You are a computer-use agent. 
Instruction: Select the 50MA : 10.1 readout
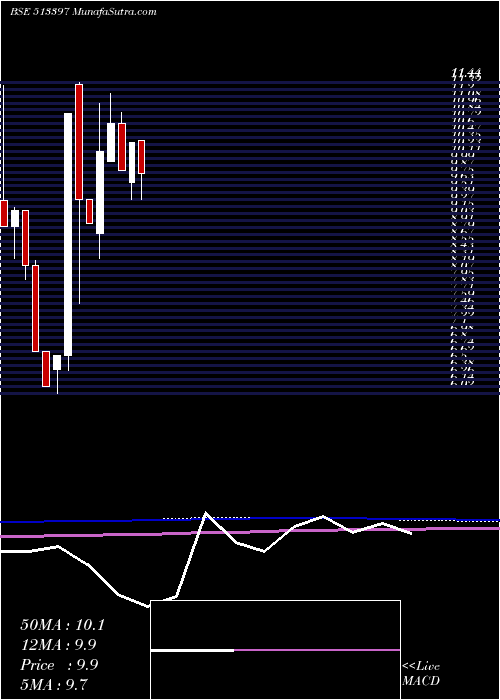click(x=62, y=625)
